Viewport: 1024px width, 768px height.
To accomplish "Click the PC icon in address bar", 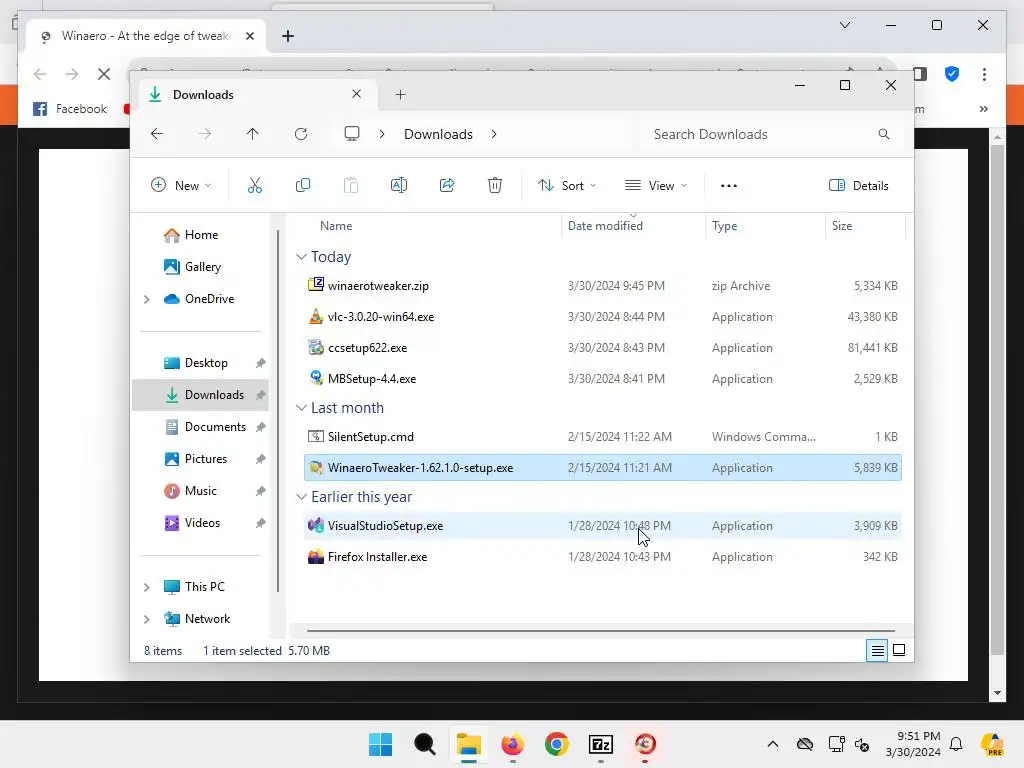I will pyautogui.click(x=352, y=134).
